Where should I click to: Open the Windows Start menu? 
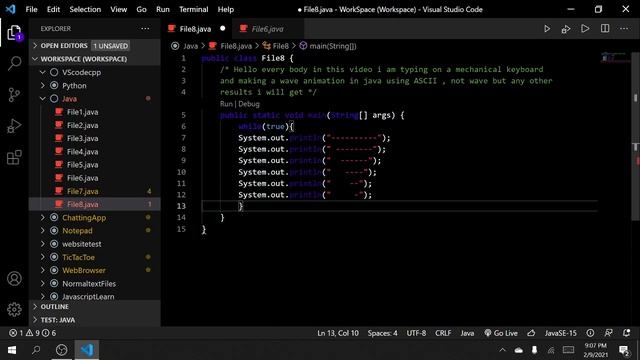point(12,350)
